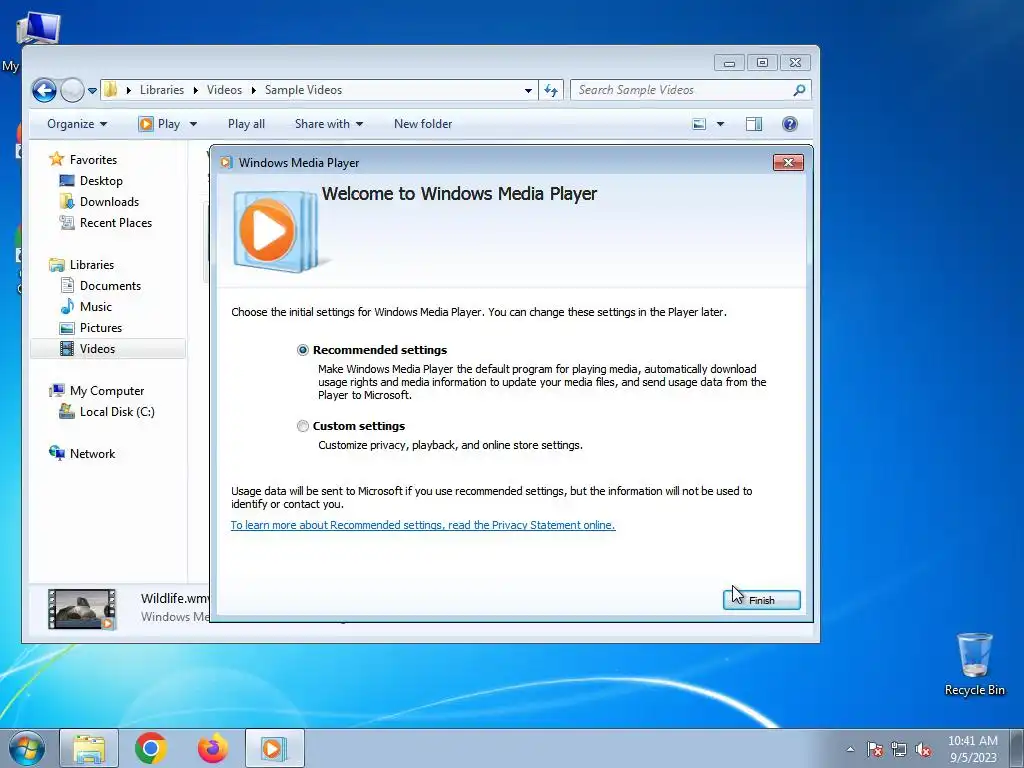Open the clock showing 10:41 AM
Screen dimensions: 1024x768
(973, 749)
